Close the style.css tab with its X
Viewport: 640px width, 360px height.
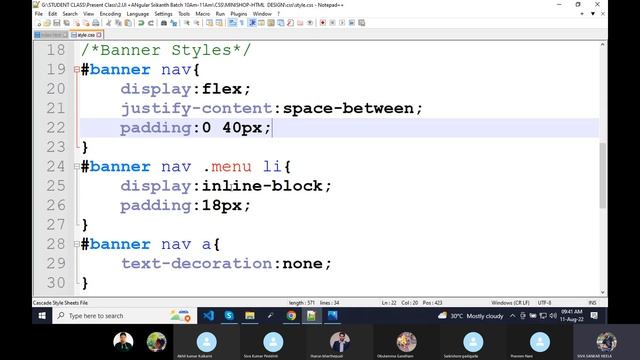click(99, 35)
